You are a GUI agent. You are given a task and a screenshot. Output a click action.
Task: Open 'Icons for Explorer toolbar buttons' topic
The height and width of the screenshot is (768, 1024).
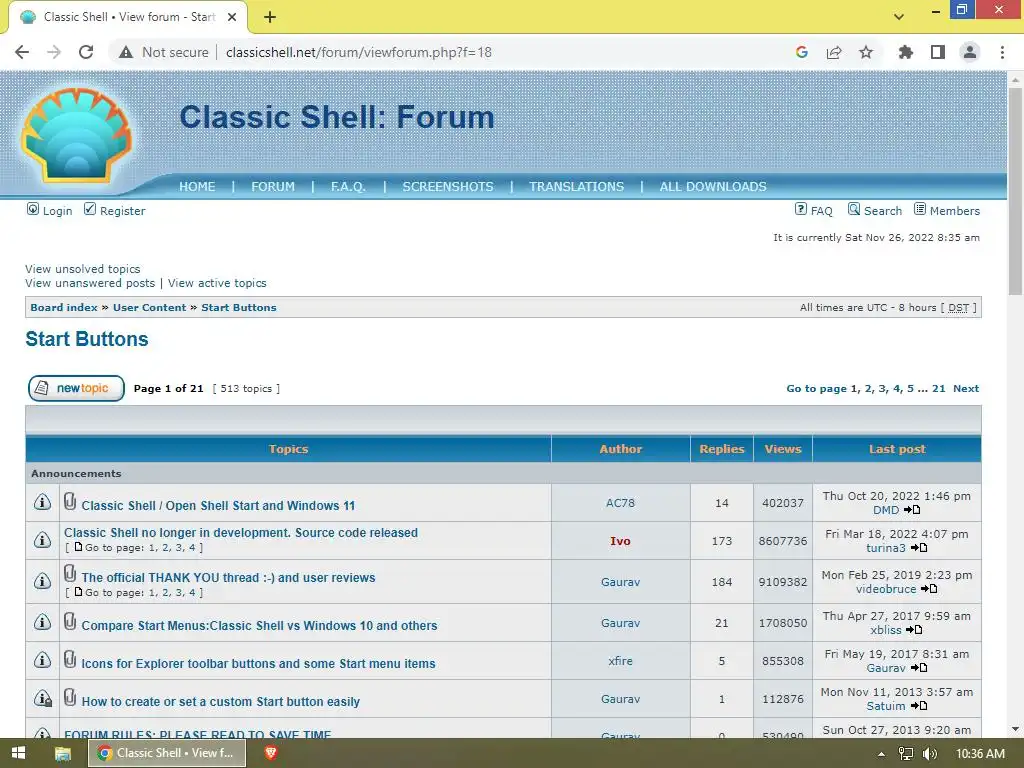(x=259, y=664)
